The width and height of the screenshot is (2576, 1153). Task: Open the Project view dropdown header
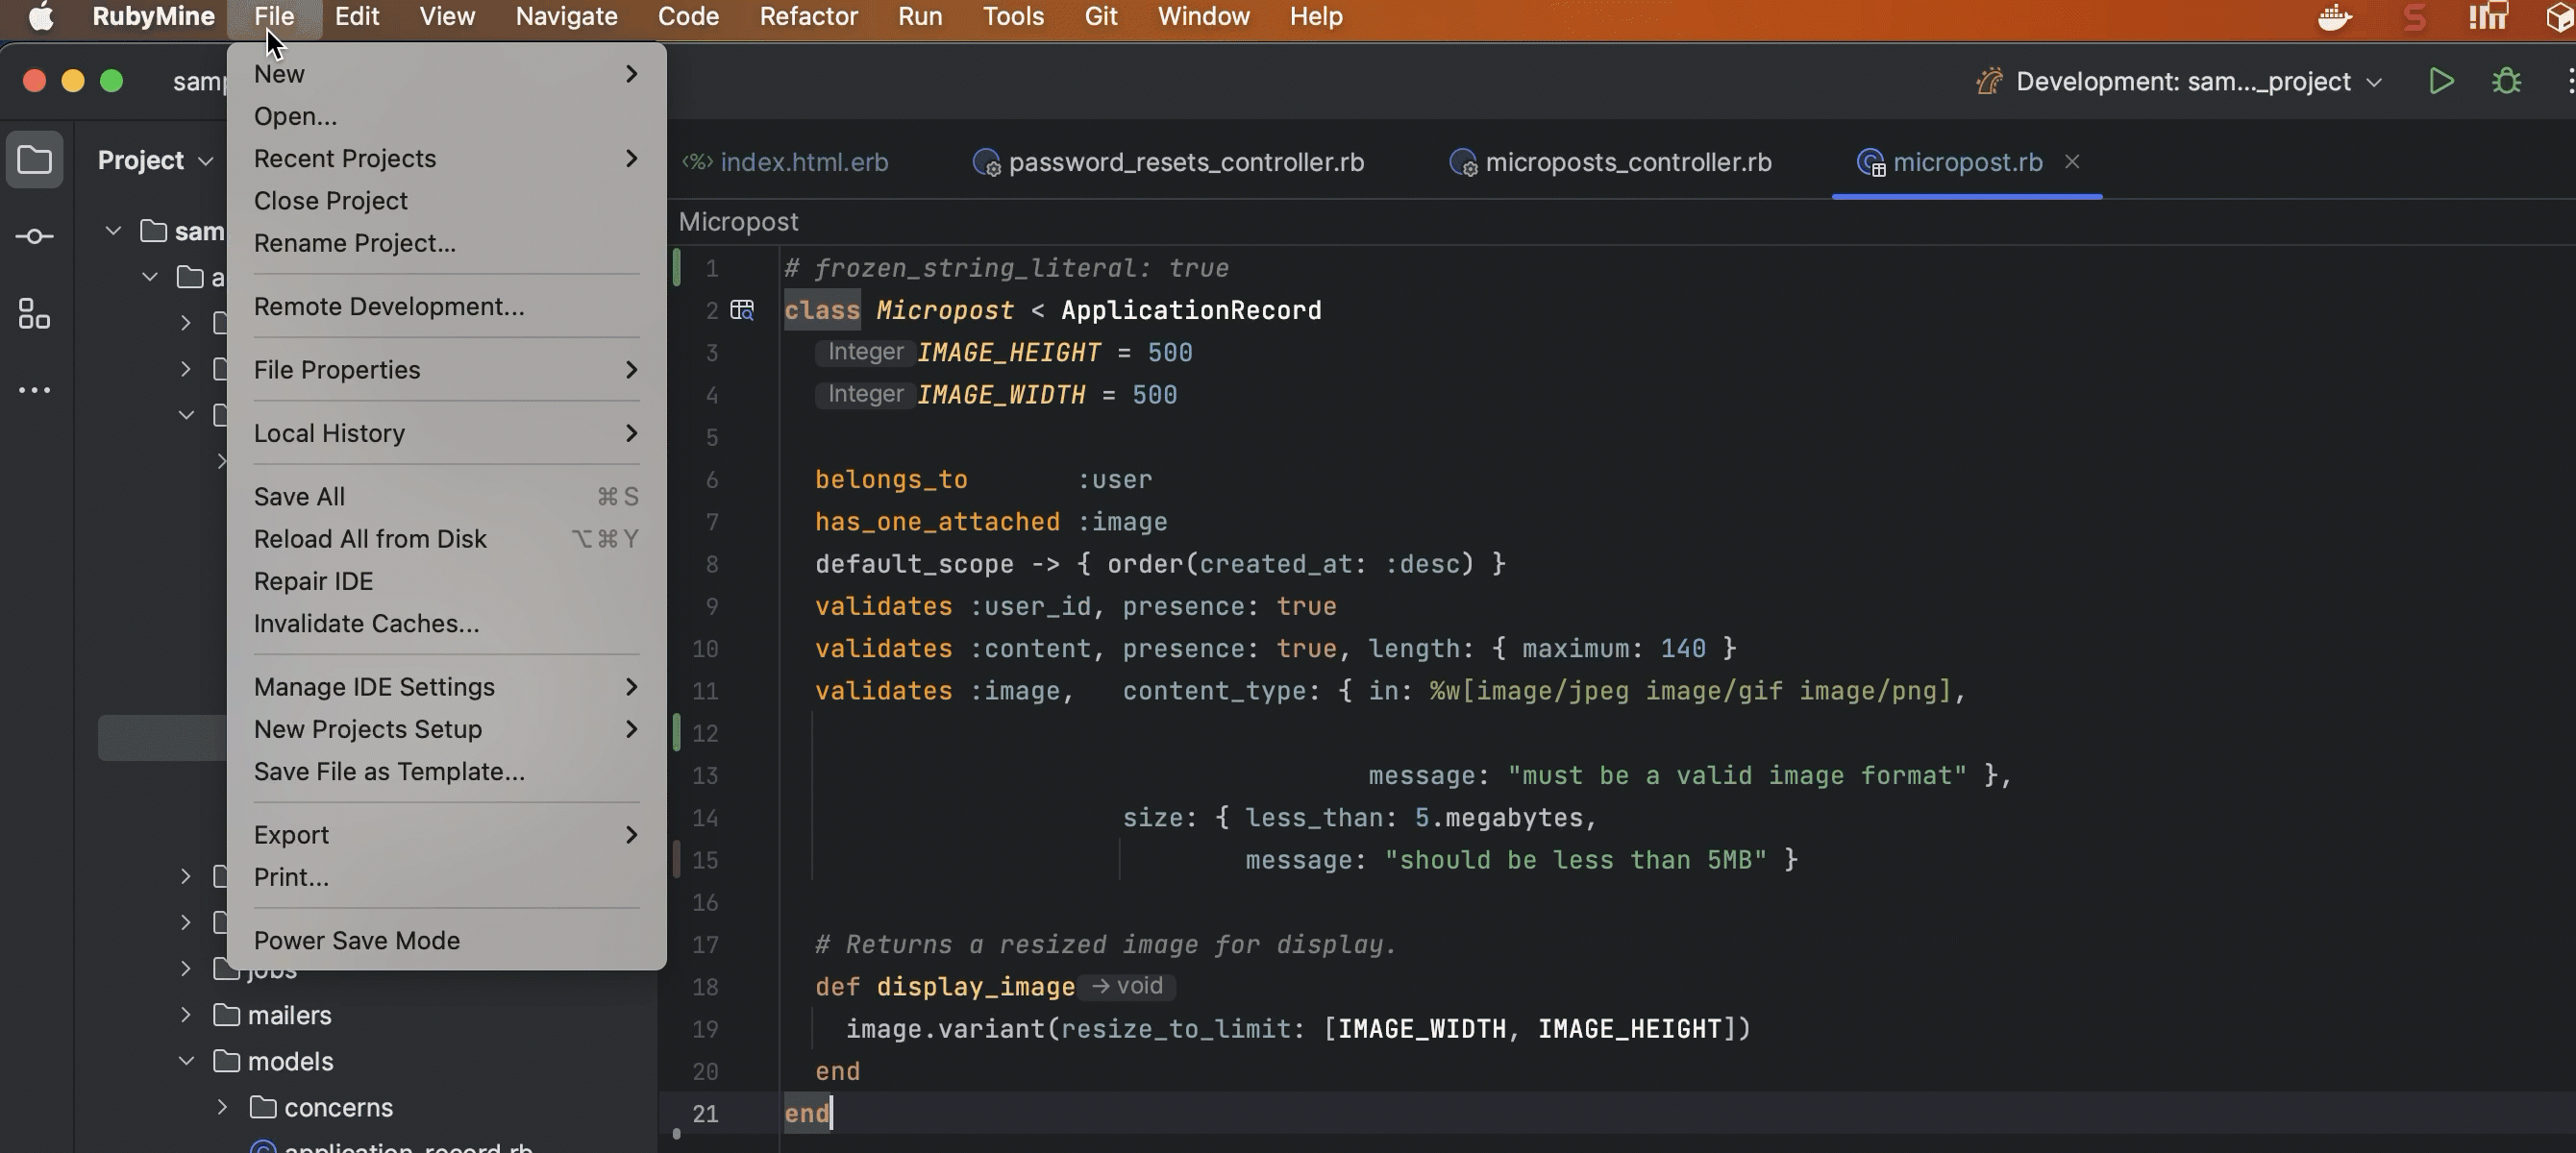click(155, 160)
